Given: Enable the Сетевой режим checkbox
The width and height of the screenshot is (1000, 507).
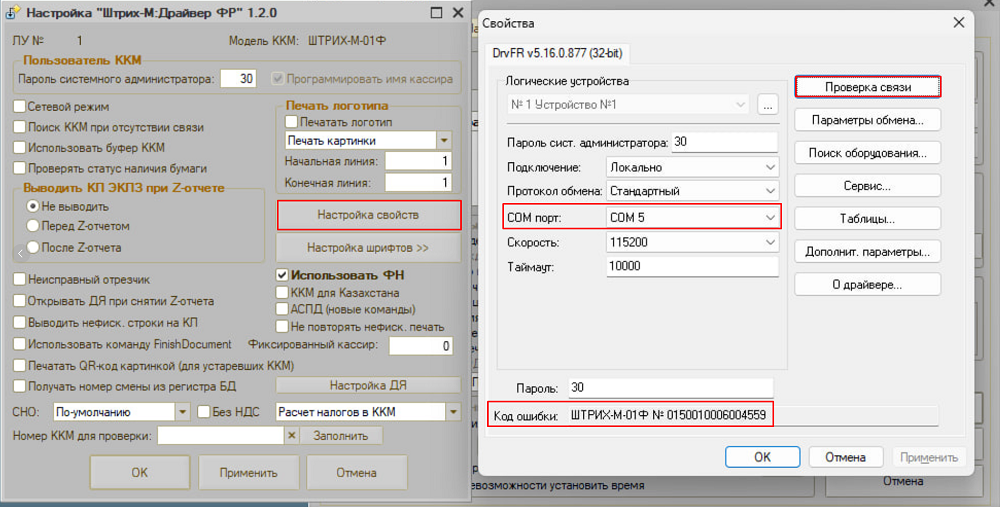Looking at the screenshot, I should tap(19, 106).
